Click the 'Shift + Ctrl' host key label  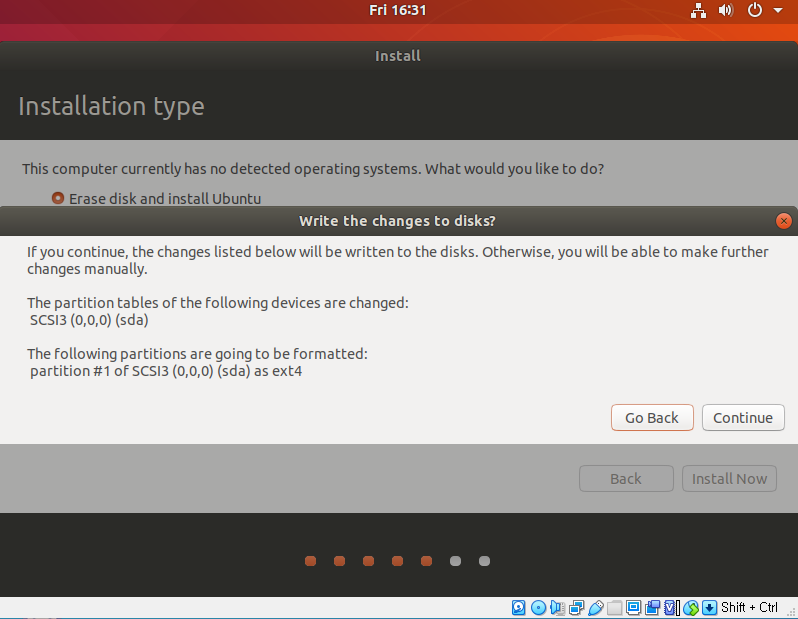(749, 607)
